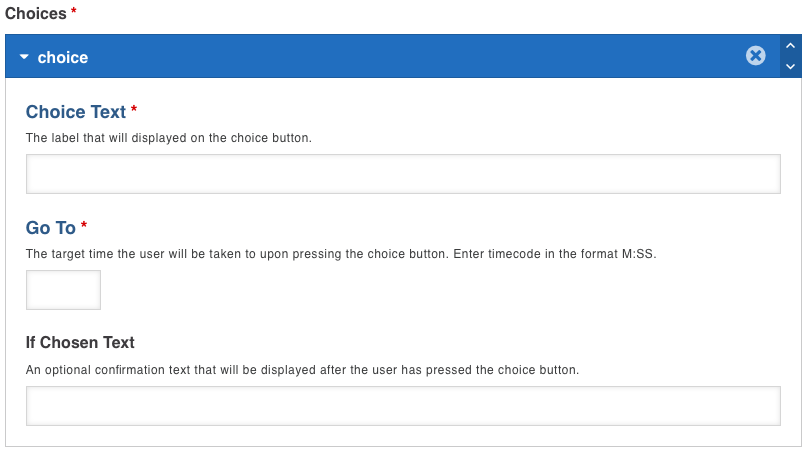The image size is (808, 451).
Task: Click the 'choice' title in the blue header
Action: [63, 58]
